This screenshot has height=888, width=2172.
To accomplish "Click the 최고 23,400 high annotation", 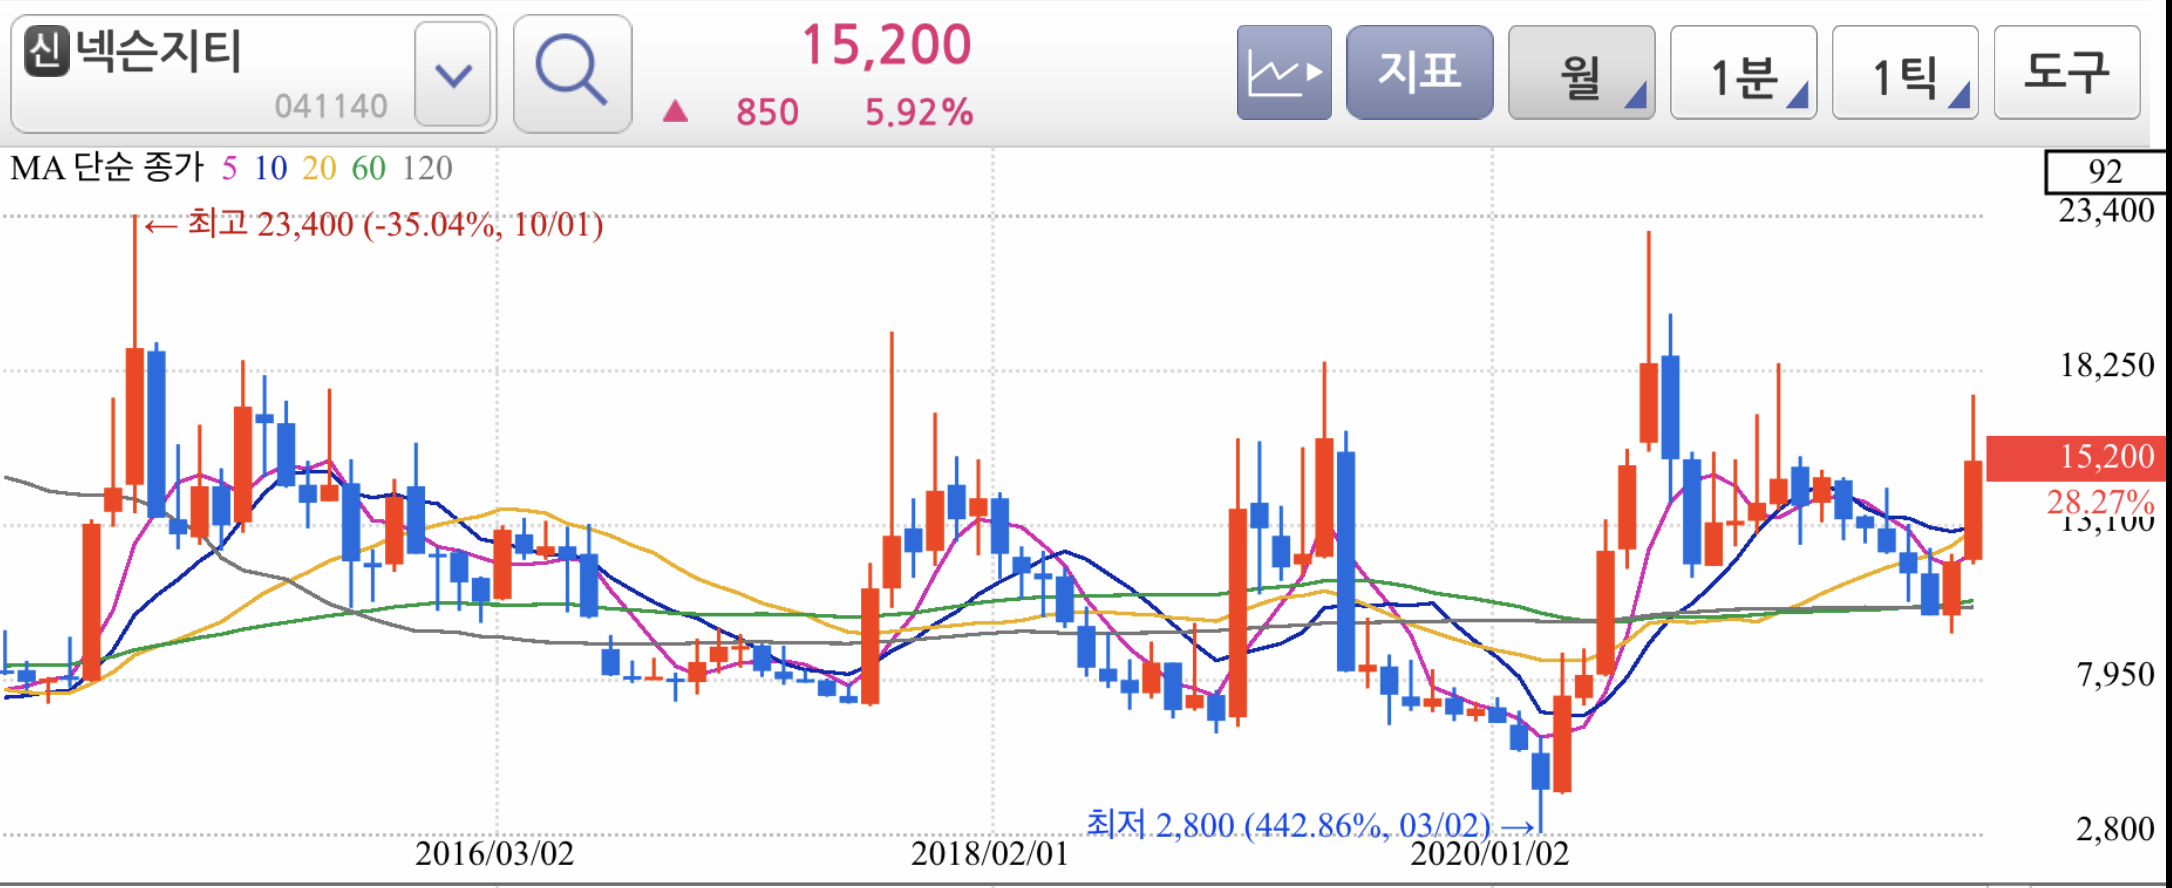I will click(374, 223).
